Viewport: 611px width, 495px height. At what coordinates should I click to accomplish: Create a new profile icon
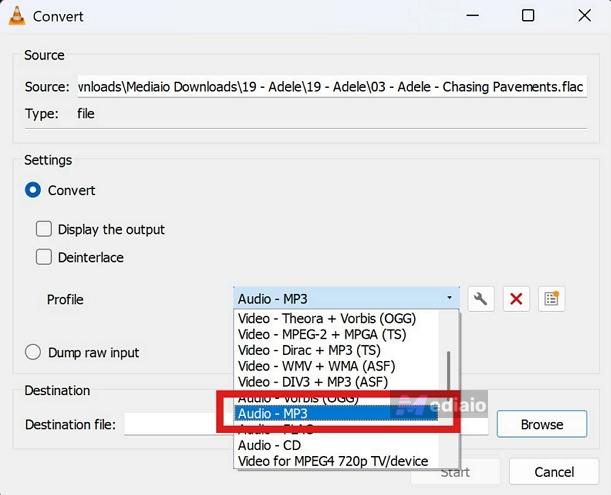(x=551, y=299)
